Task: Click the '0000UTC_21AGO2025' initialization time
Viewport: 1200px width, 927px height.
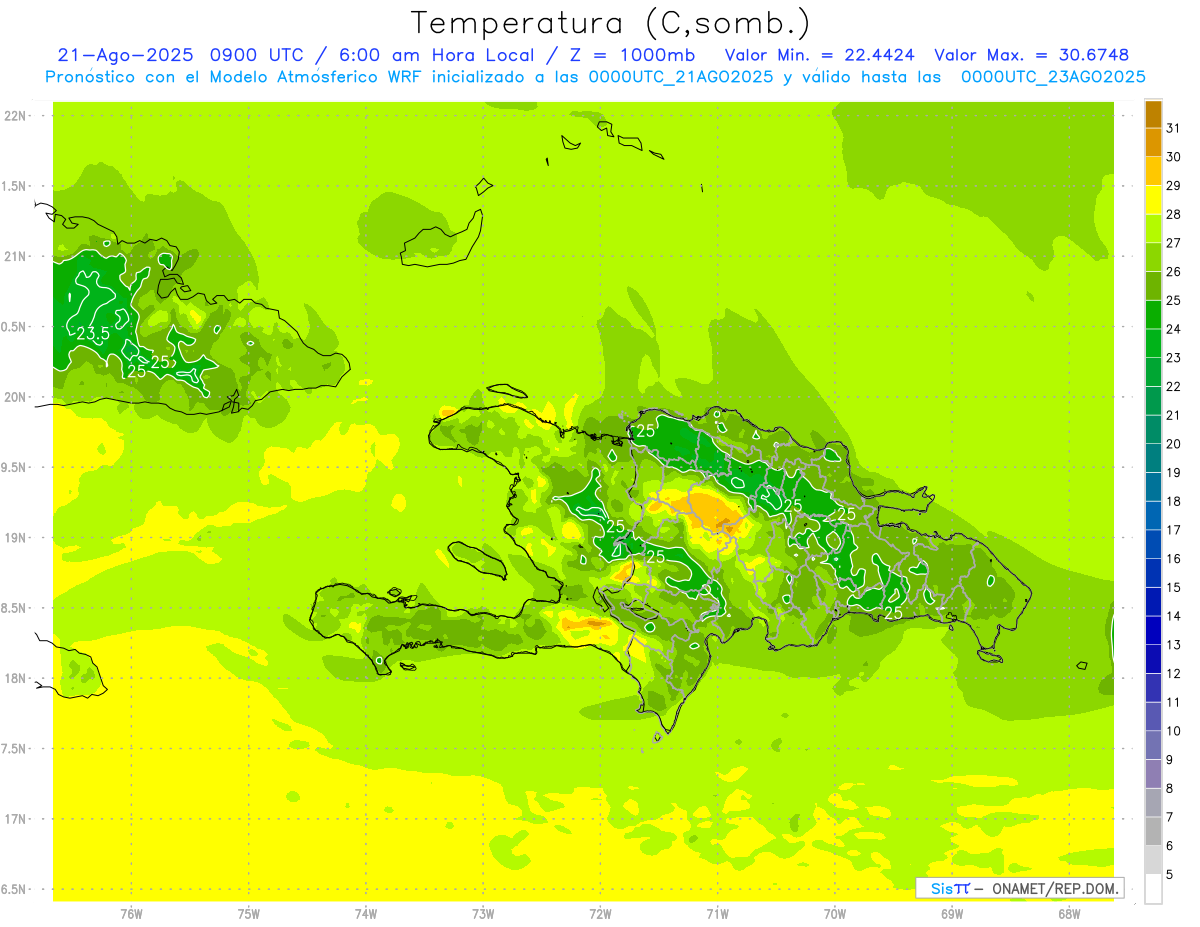Action: point(680,77)
